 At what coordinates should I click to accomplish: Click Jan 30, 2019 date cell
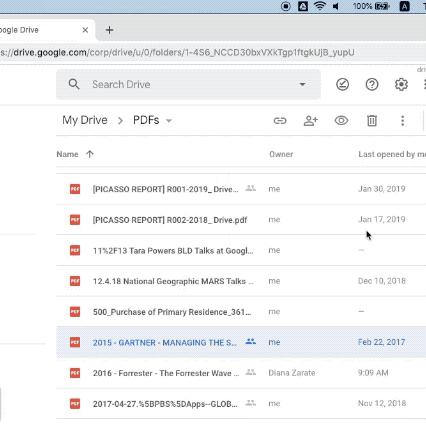[x=382, y=189]
